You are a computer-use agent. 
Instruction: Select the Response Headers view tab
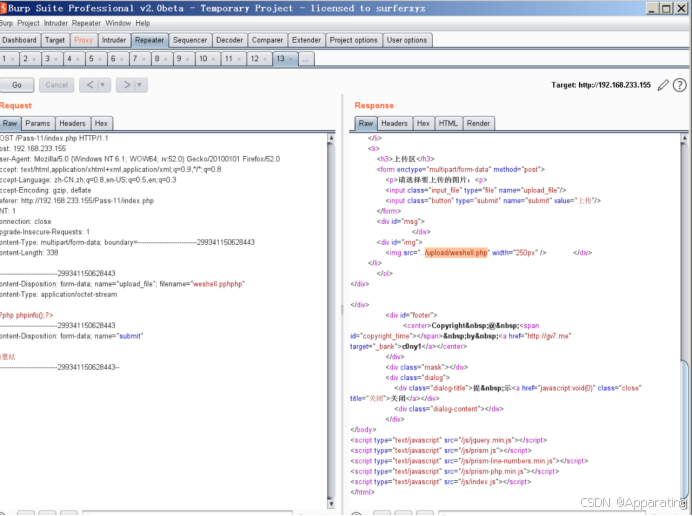[x=395, y=123]
